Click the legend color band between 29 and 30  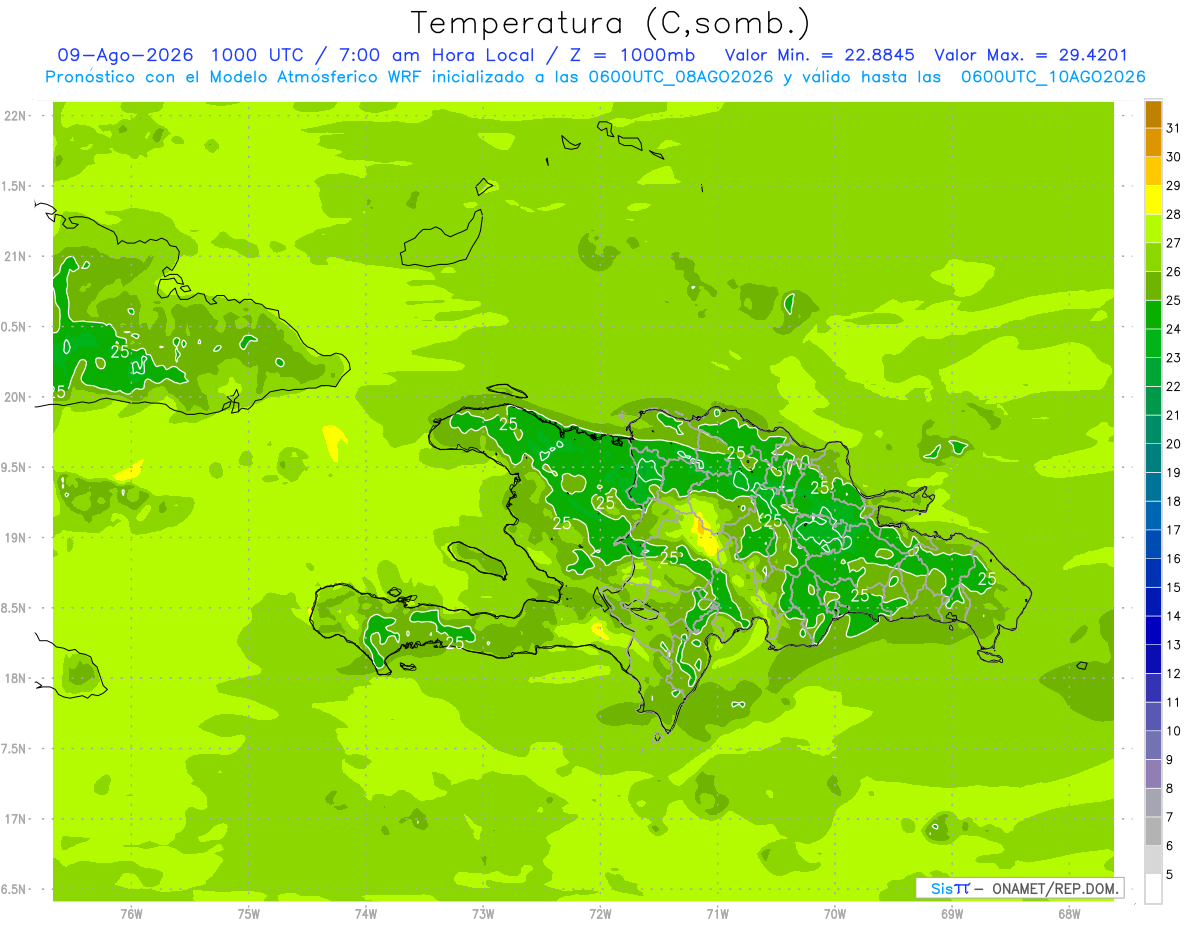tap(1153, 171)
